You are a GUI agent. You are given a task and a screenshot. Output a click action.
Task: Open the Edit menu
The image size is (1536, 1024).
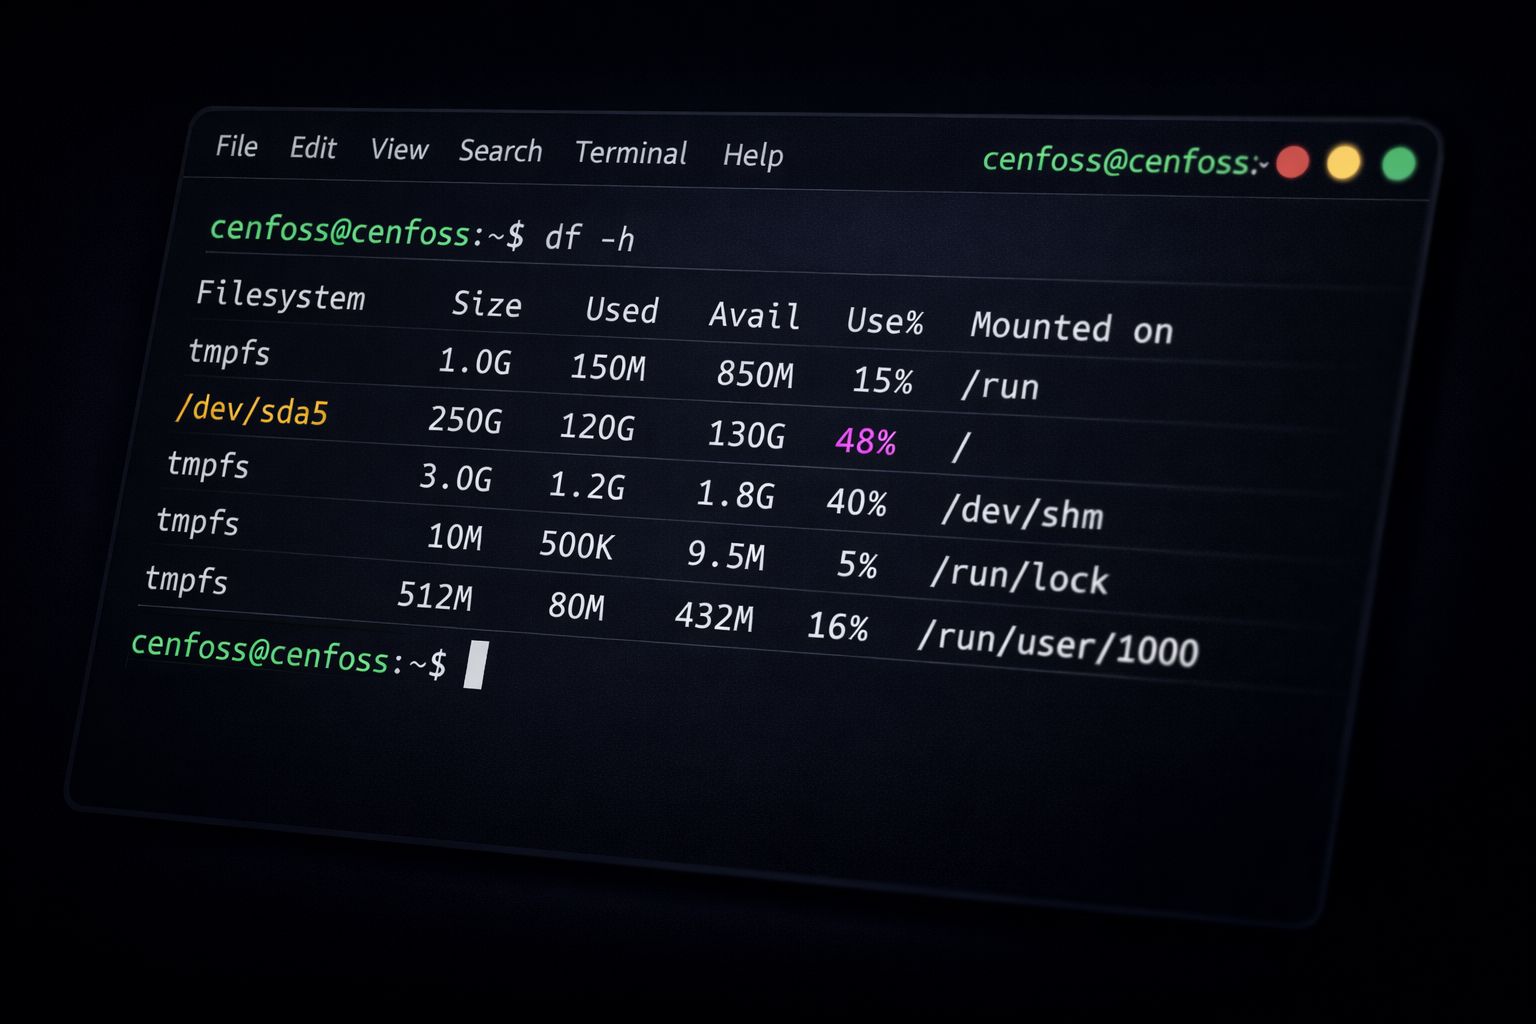coord(313,149)
